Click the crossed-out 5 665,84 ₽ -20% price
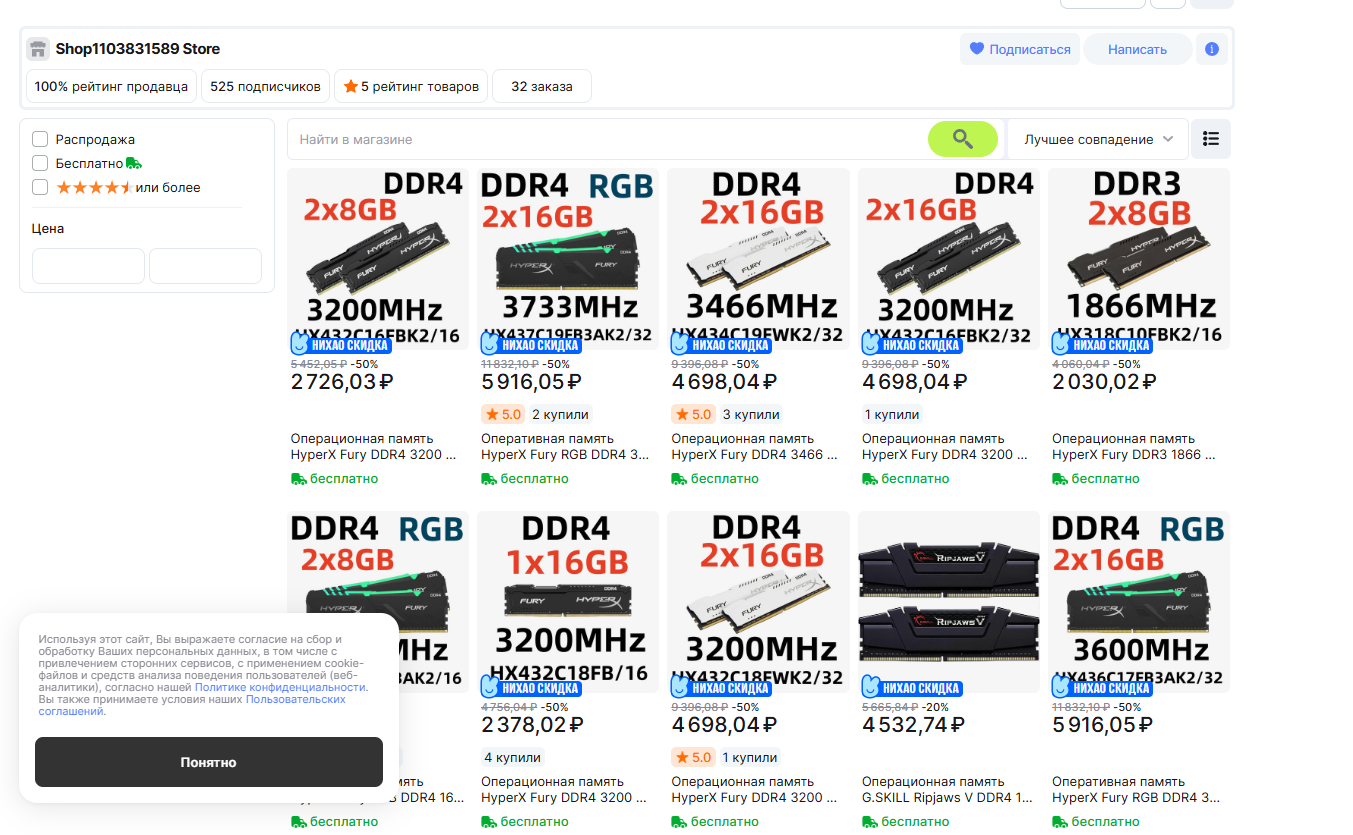 [x=905, y=707]
